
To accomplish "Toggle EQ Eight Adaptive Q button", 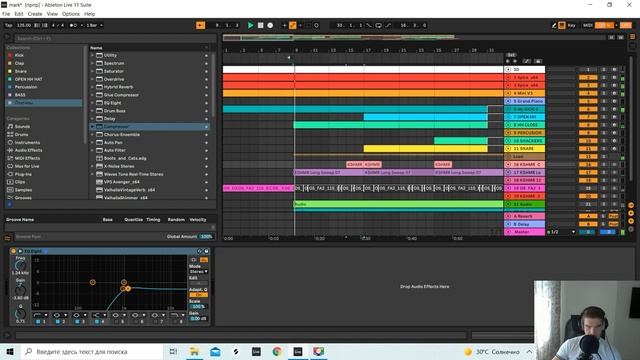I will click(199, 294).
